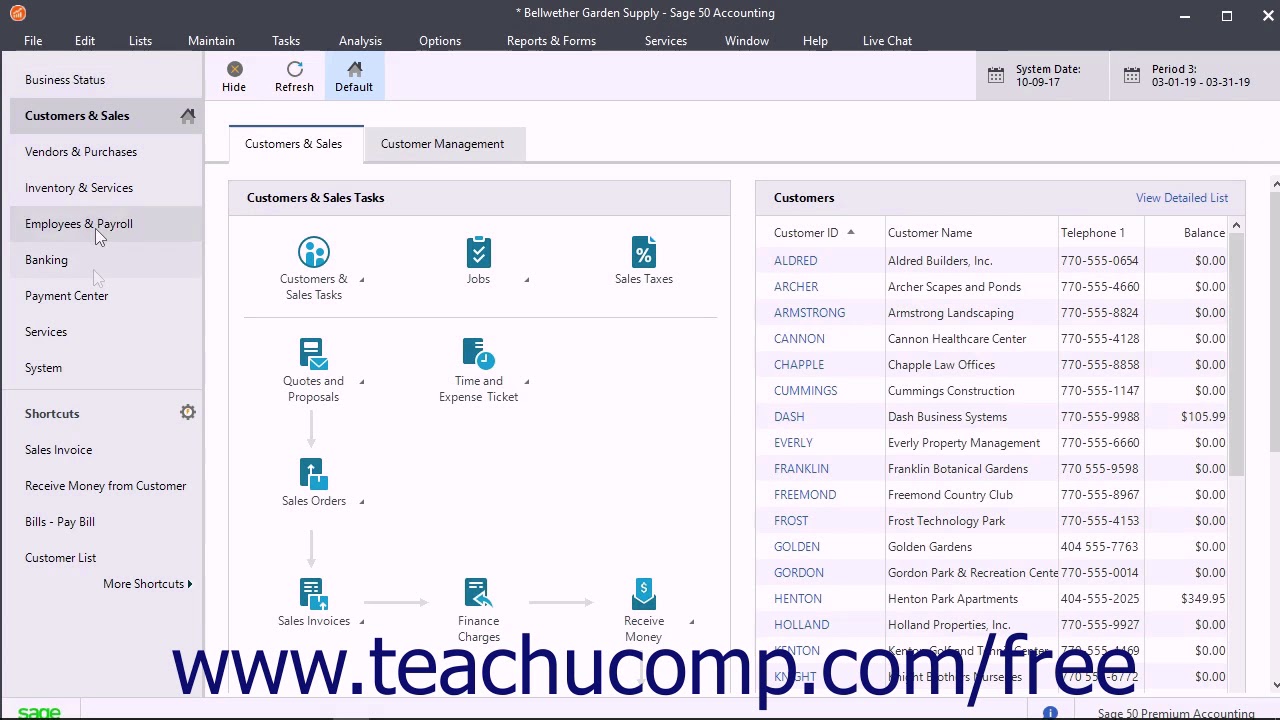Viewport: 1280px width, 720px height.
Task: Expand the Sales Invoices dropdown arrow
Action: 362,622
